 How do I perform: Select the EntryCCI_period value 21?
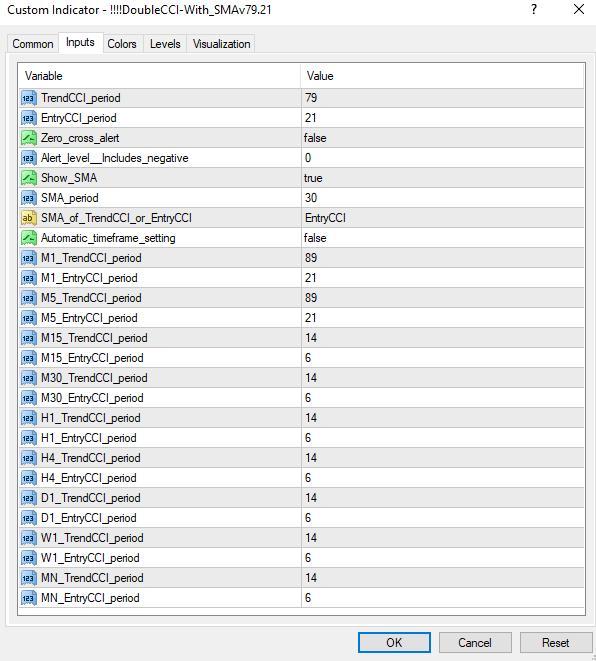311,118
